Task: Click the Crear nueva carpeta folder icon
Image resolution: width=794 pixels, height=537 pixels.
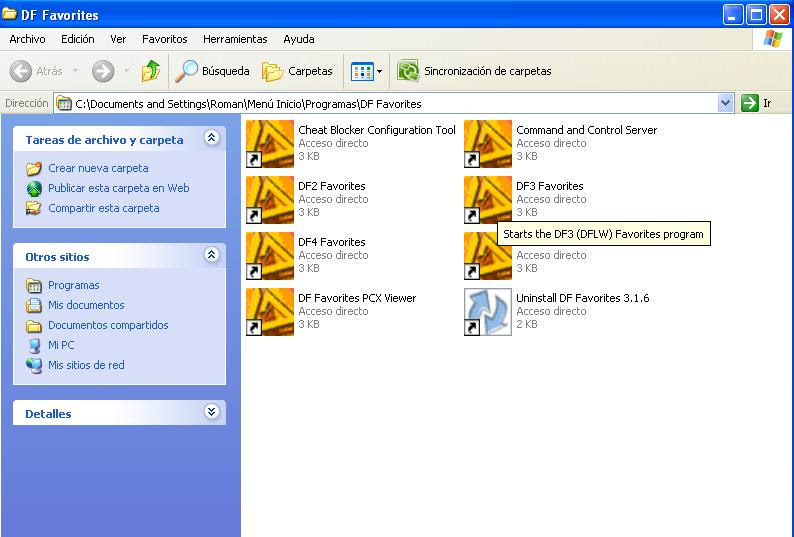Action: coord(34,168)
